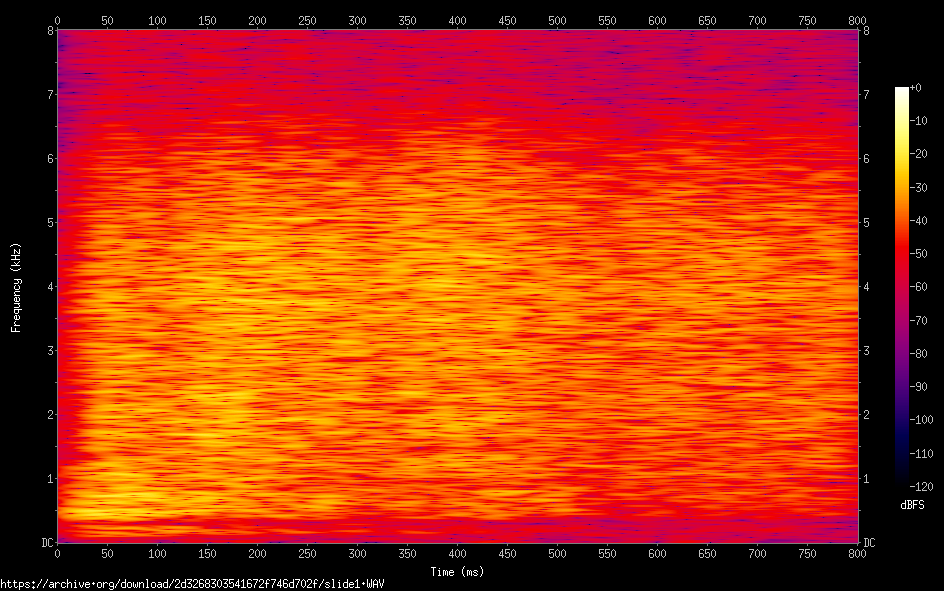Click the 6 kHz label on right axis
Screen dimensions: 944x591
866,159
